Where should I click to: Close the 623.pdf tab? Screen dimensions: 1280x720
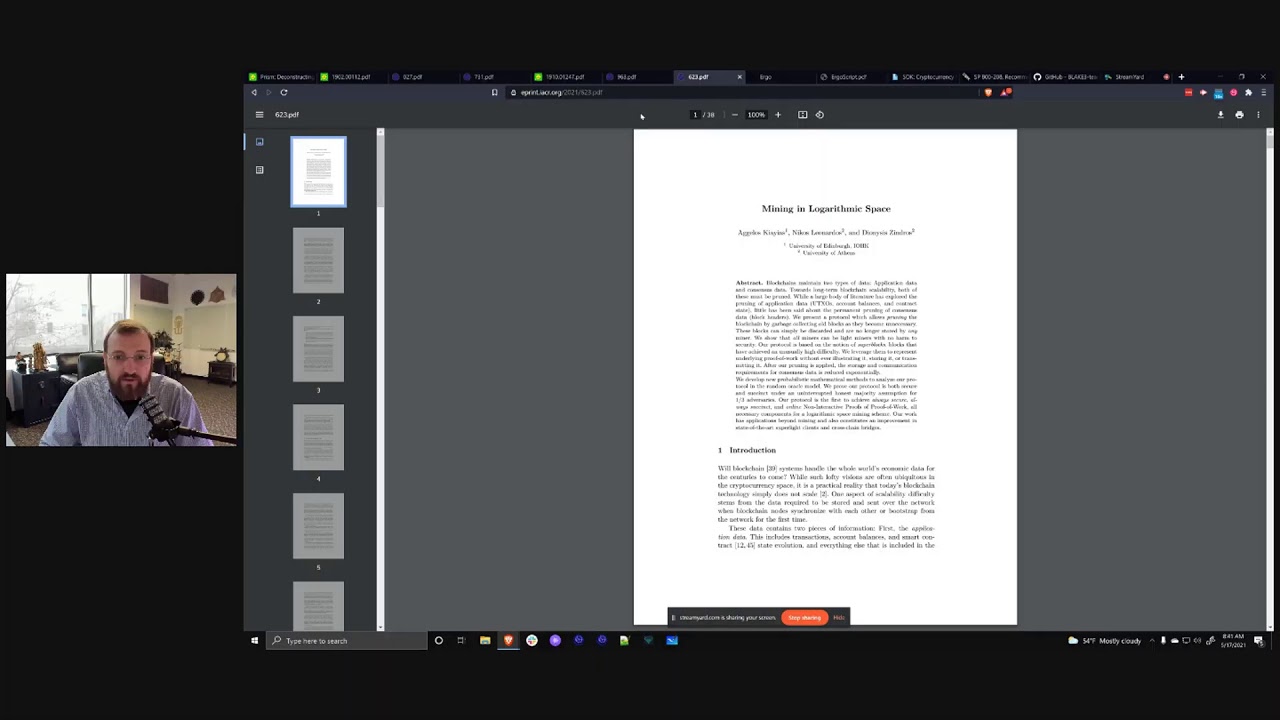pyautogui.click(x=740, y=76)
